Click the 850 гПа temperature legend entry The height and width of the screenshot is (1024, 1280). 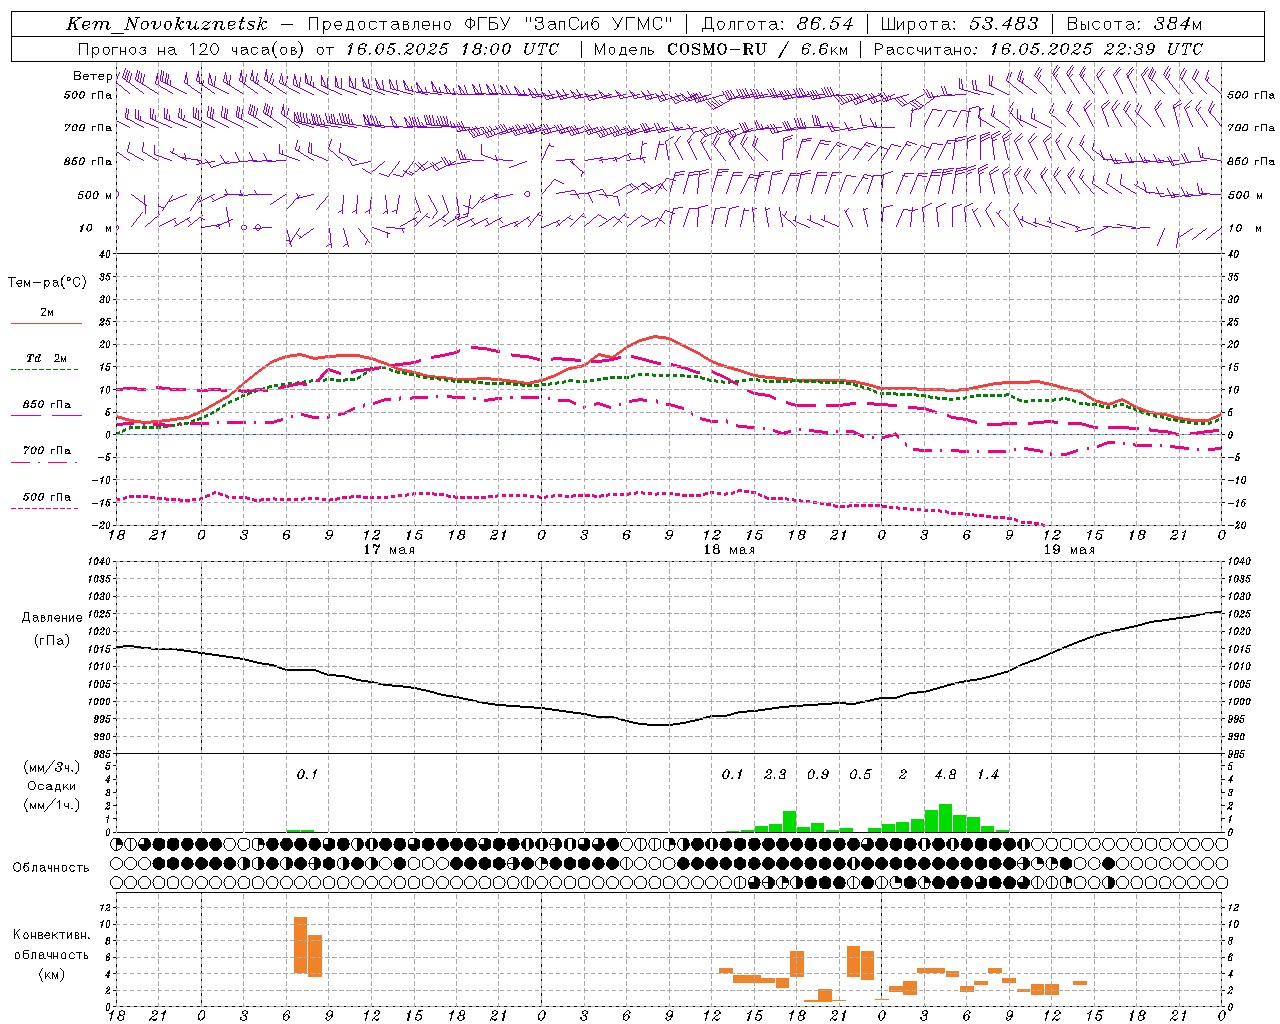point(46,405)
